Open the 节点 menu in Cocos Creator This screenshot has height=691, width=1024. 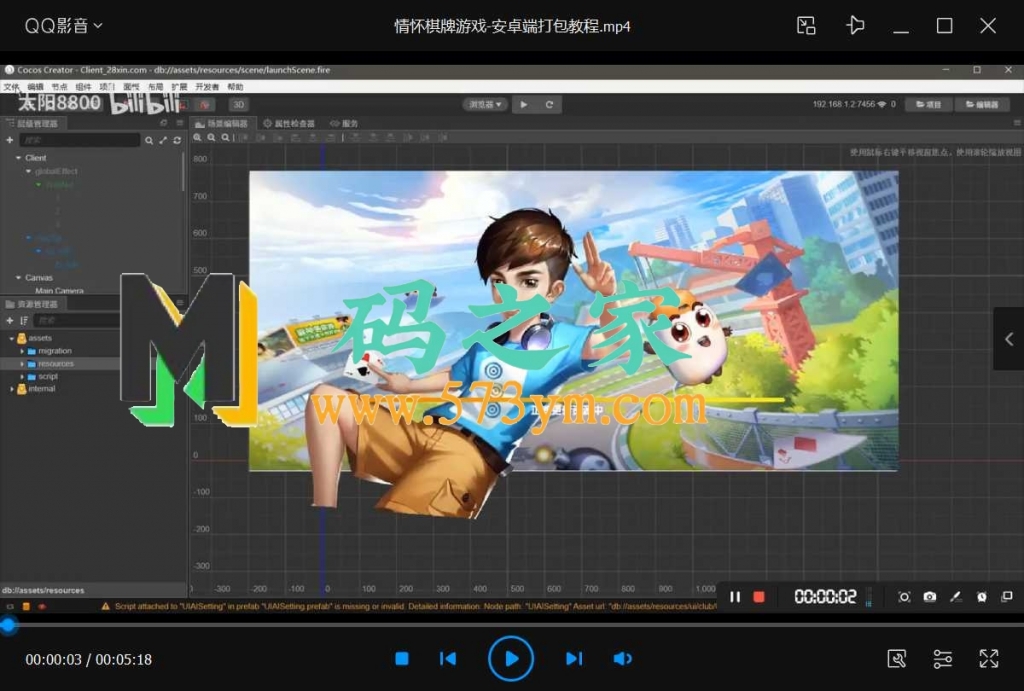59,87
